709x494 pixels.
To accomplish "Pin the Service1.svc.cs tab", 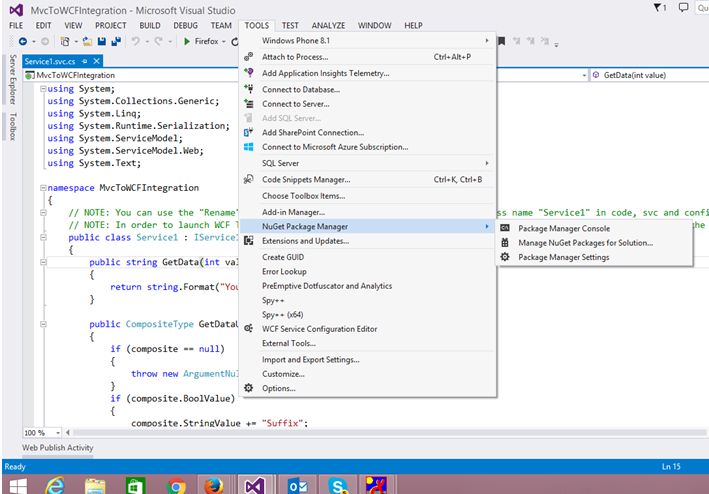I will (x=85, y=61).
